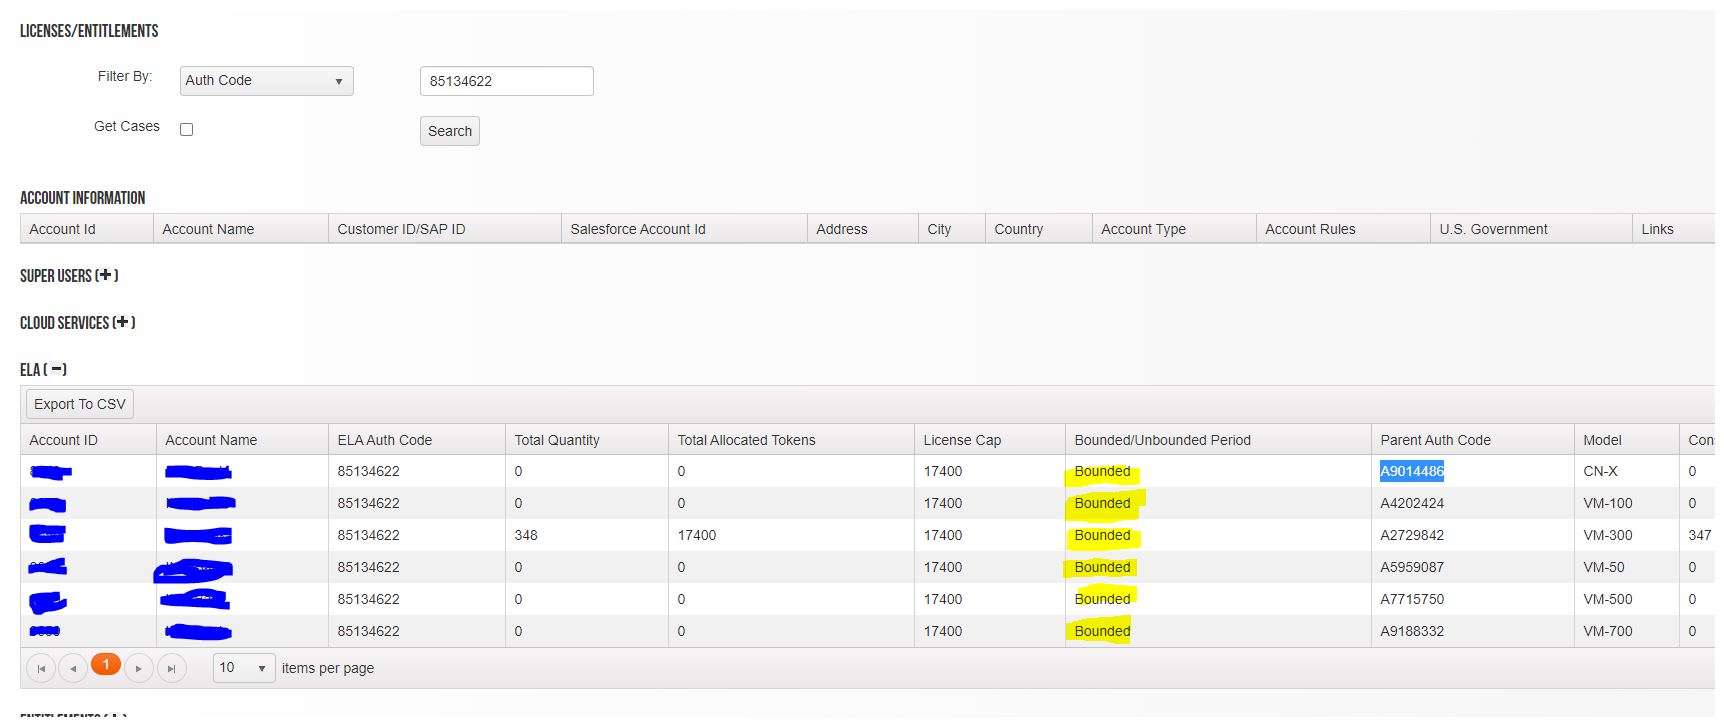
Task: Select highlighted parent auth code A9014486
Action: [1411, 471]
